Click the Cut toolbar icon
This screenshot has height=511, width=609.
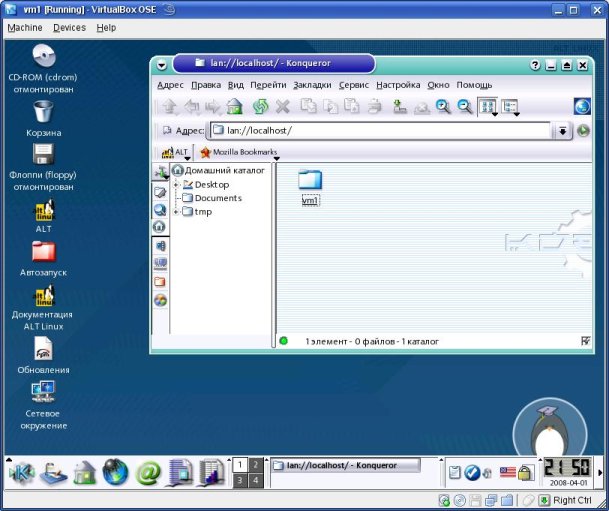(x=308, y=106)
